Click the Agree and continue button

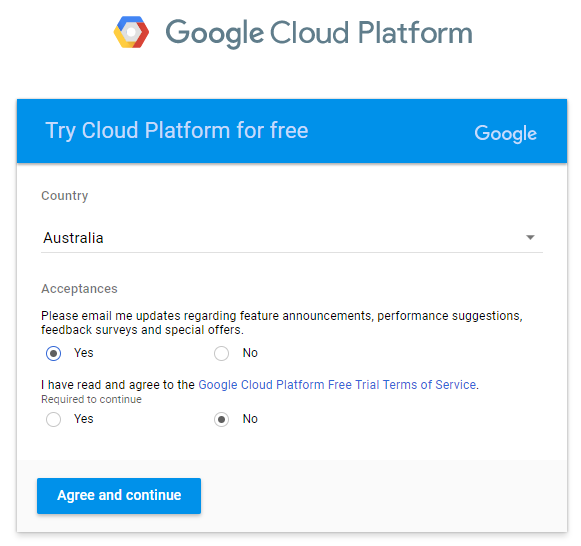[119, 496]
